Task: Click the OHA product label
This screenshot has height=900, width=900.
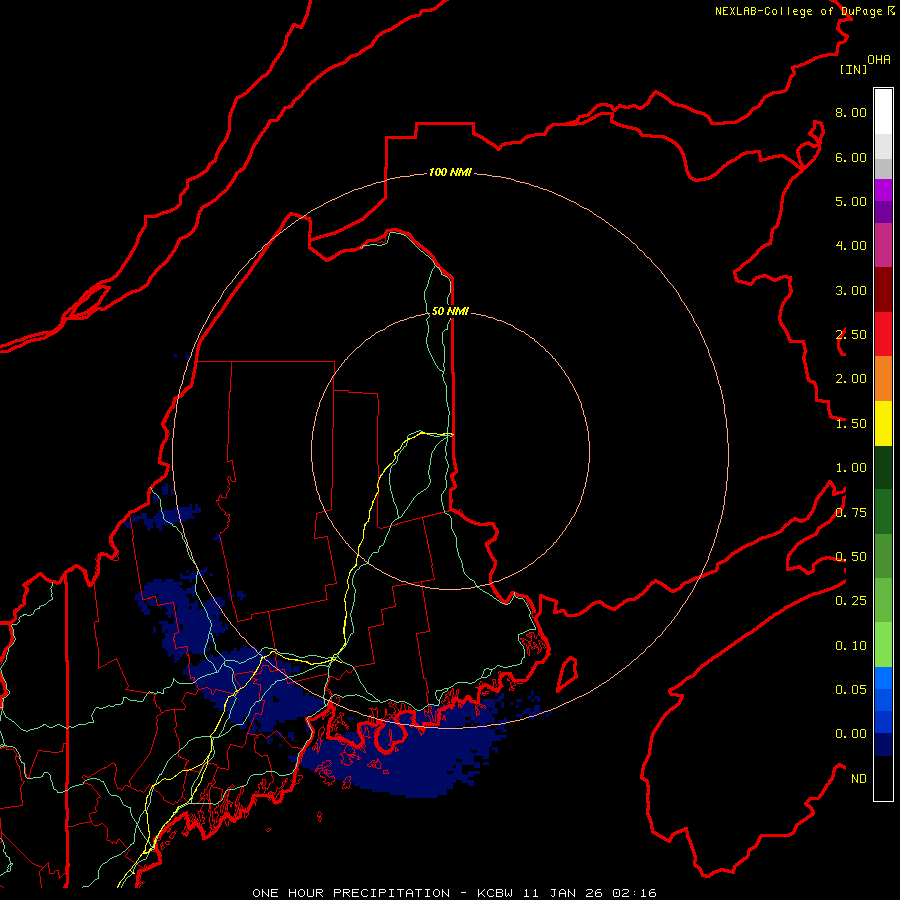Action: tap(879, 60)
